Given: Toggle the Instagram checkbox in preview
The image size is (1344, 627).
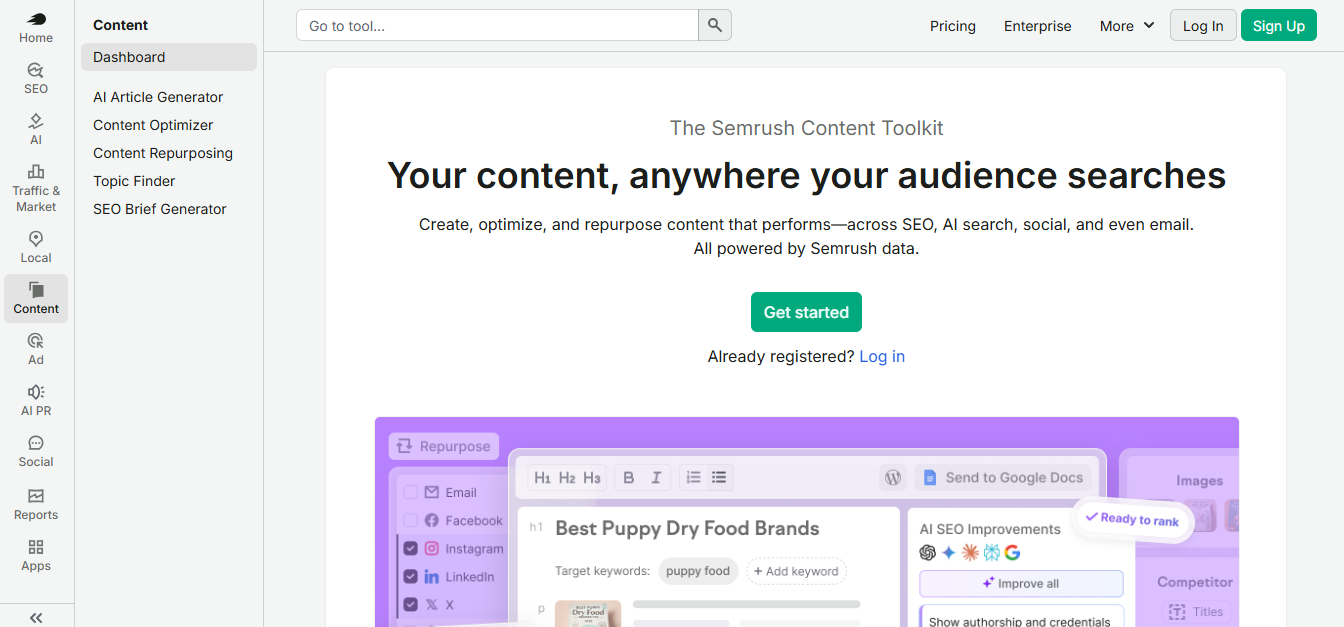Looking at the screenshot, I should click(410, 548).
